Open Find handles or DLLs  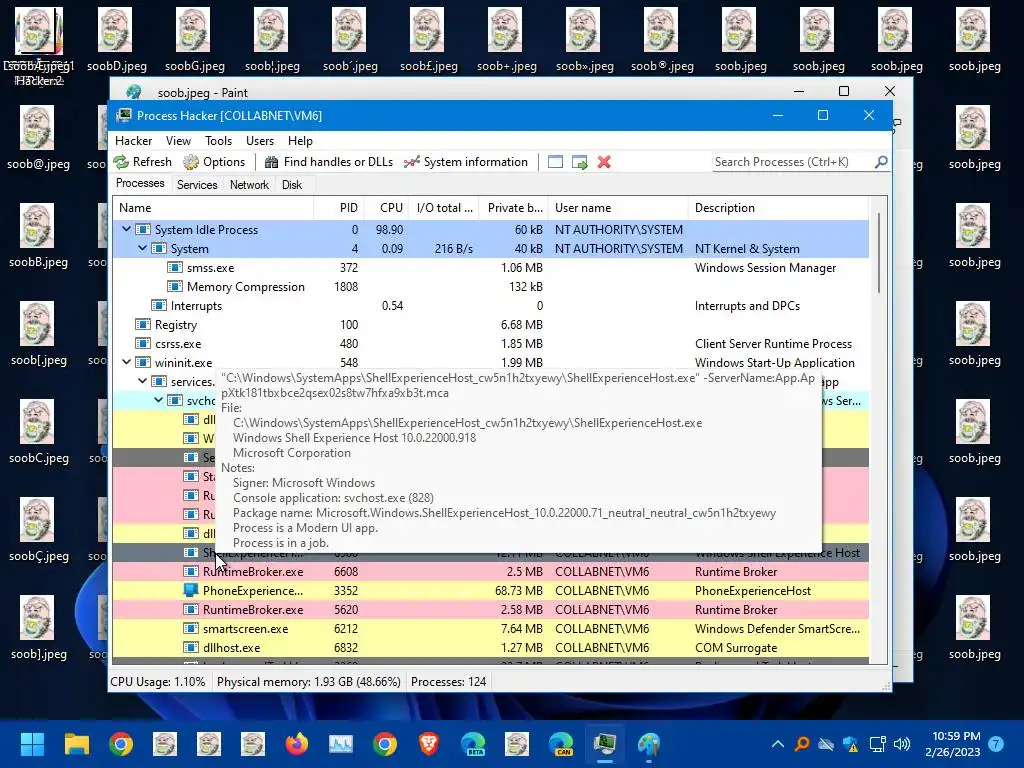point(328,162)
